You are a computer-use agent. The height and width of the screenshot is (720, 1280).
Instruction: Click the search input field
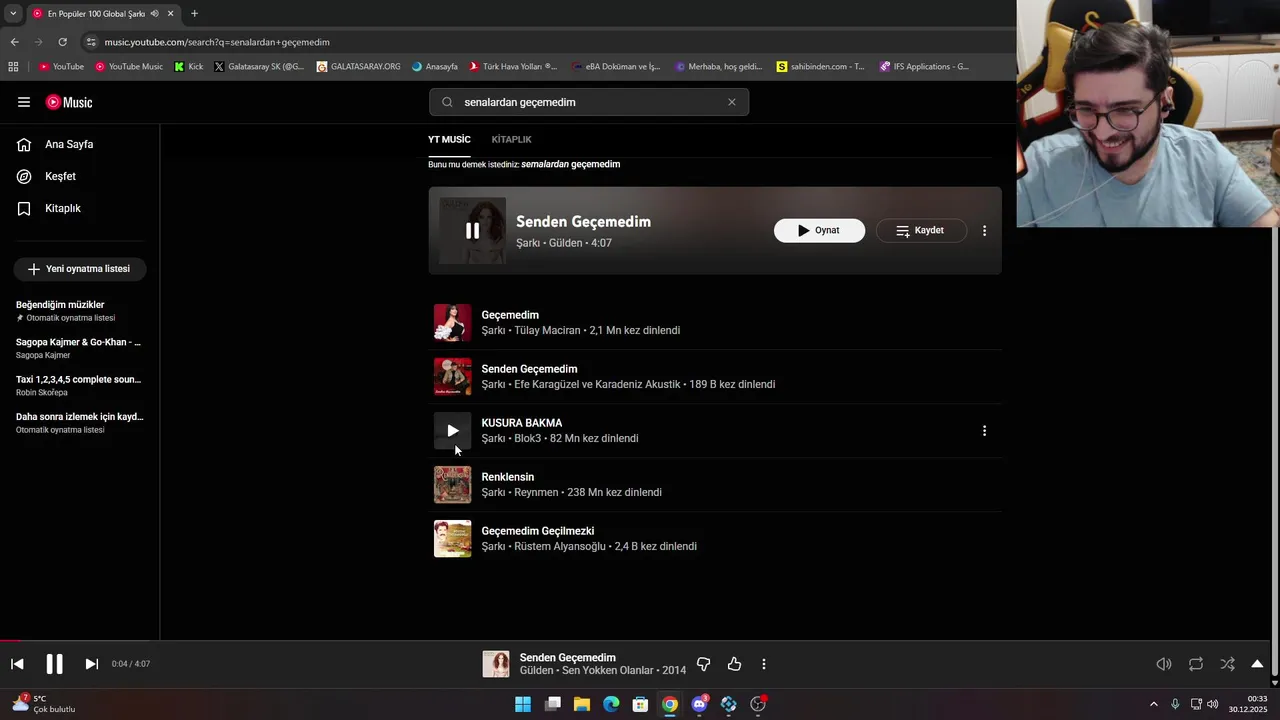[589, 102]
